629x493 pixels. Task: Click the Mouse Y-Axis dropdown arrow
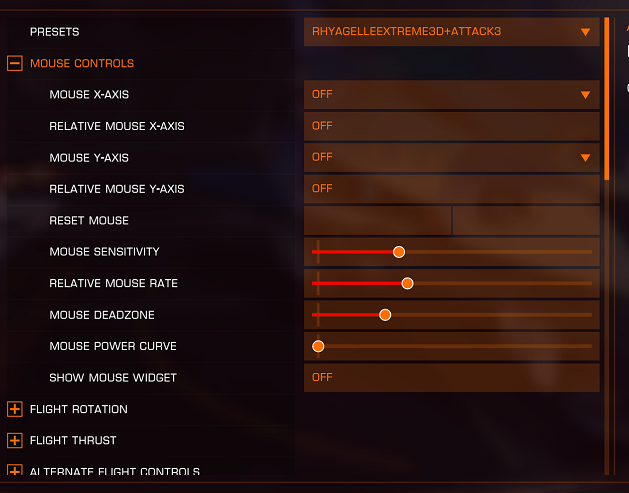pyautogui.click(x=585, y=158)
